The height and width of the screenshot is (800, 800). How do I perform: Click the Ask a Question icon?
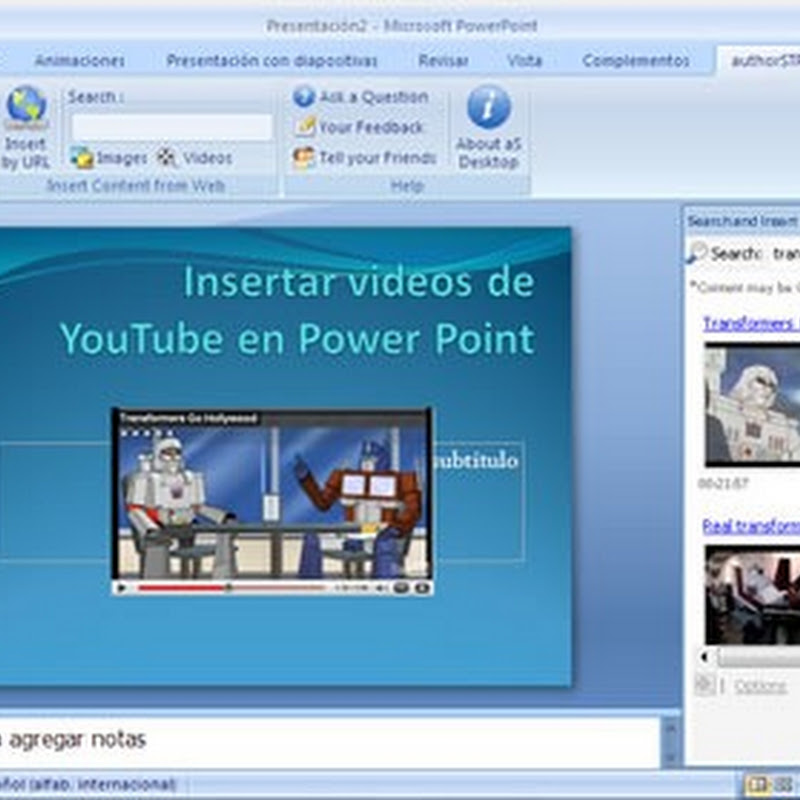coord(304,96)
